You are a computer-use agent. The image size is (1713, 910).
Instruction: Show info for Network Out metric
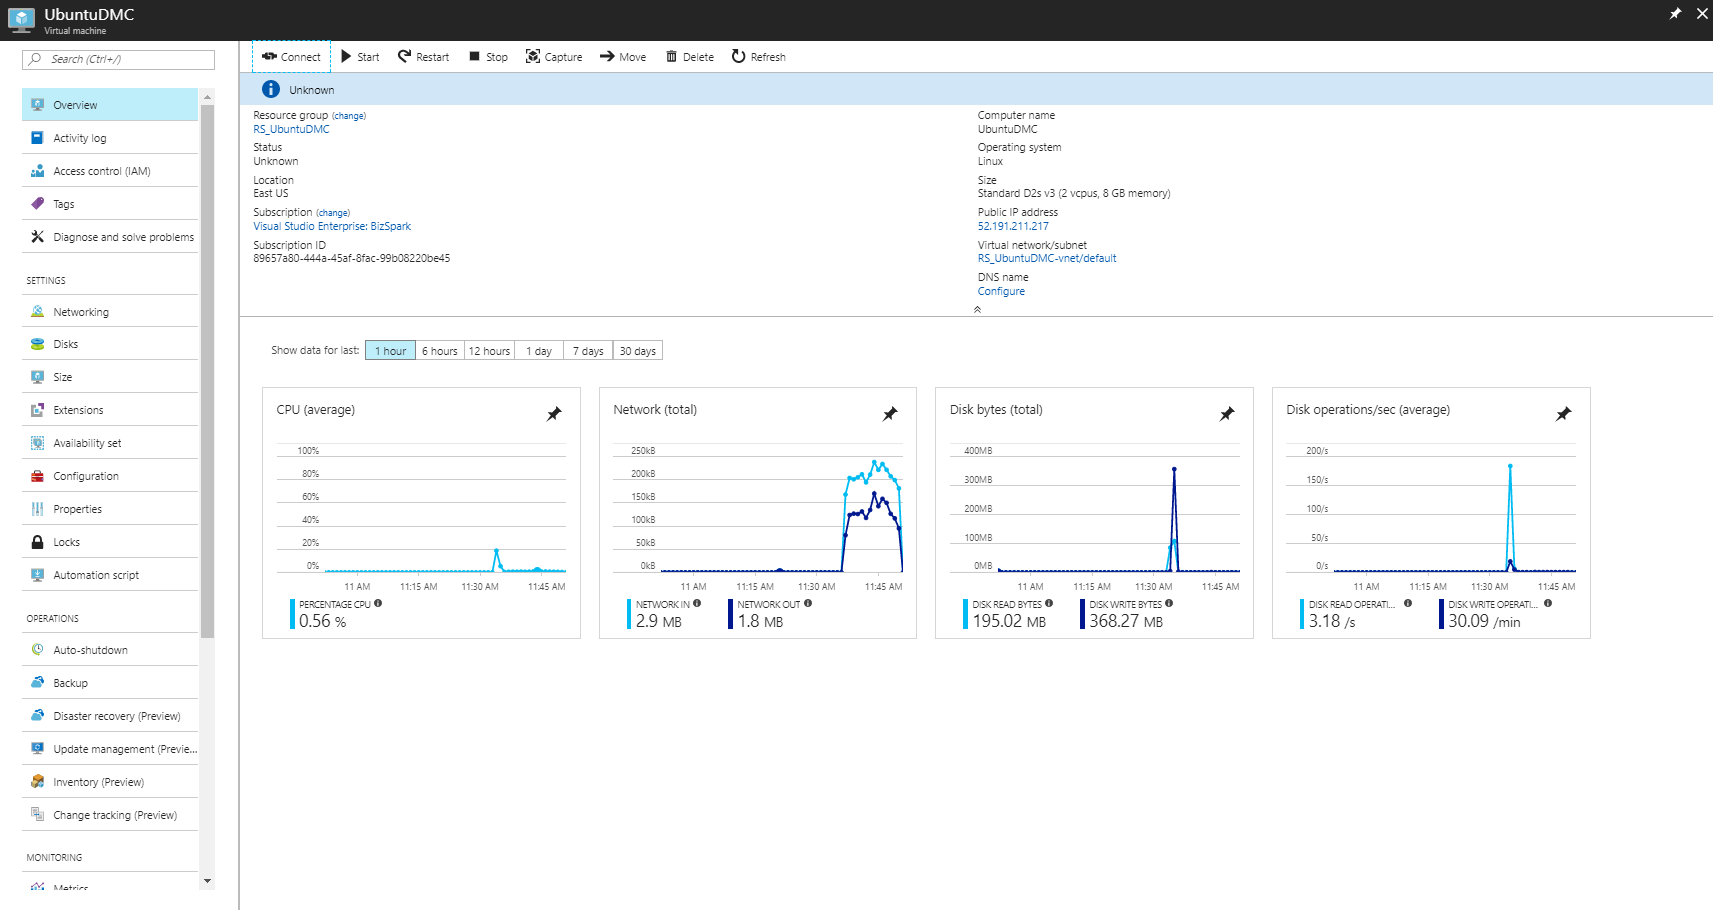click(x=808, y=603)
